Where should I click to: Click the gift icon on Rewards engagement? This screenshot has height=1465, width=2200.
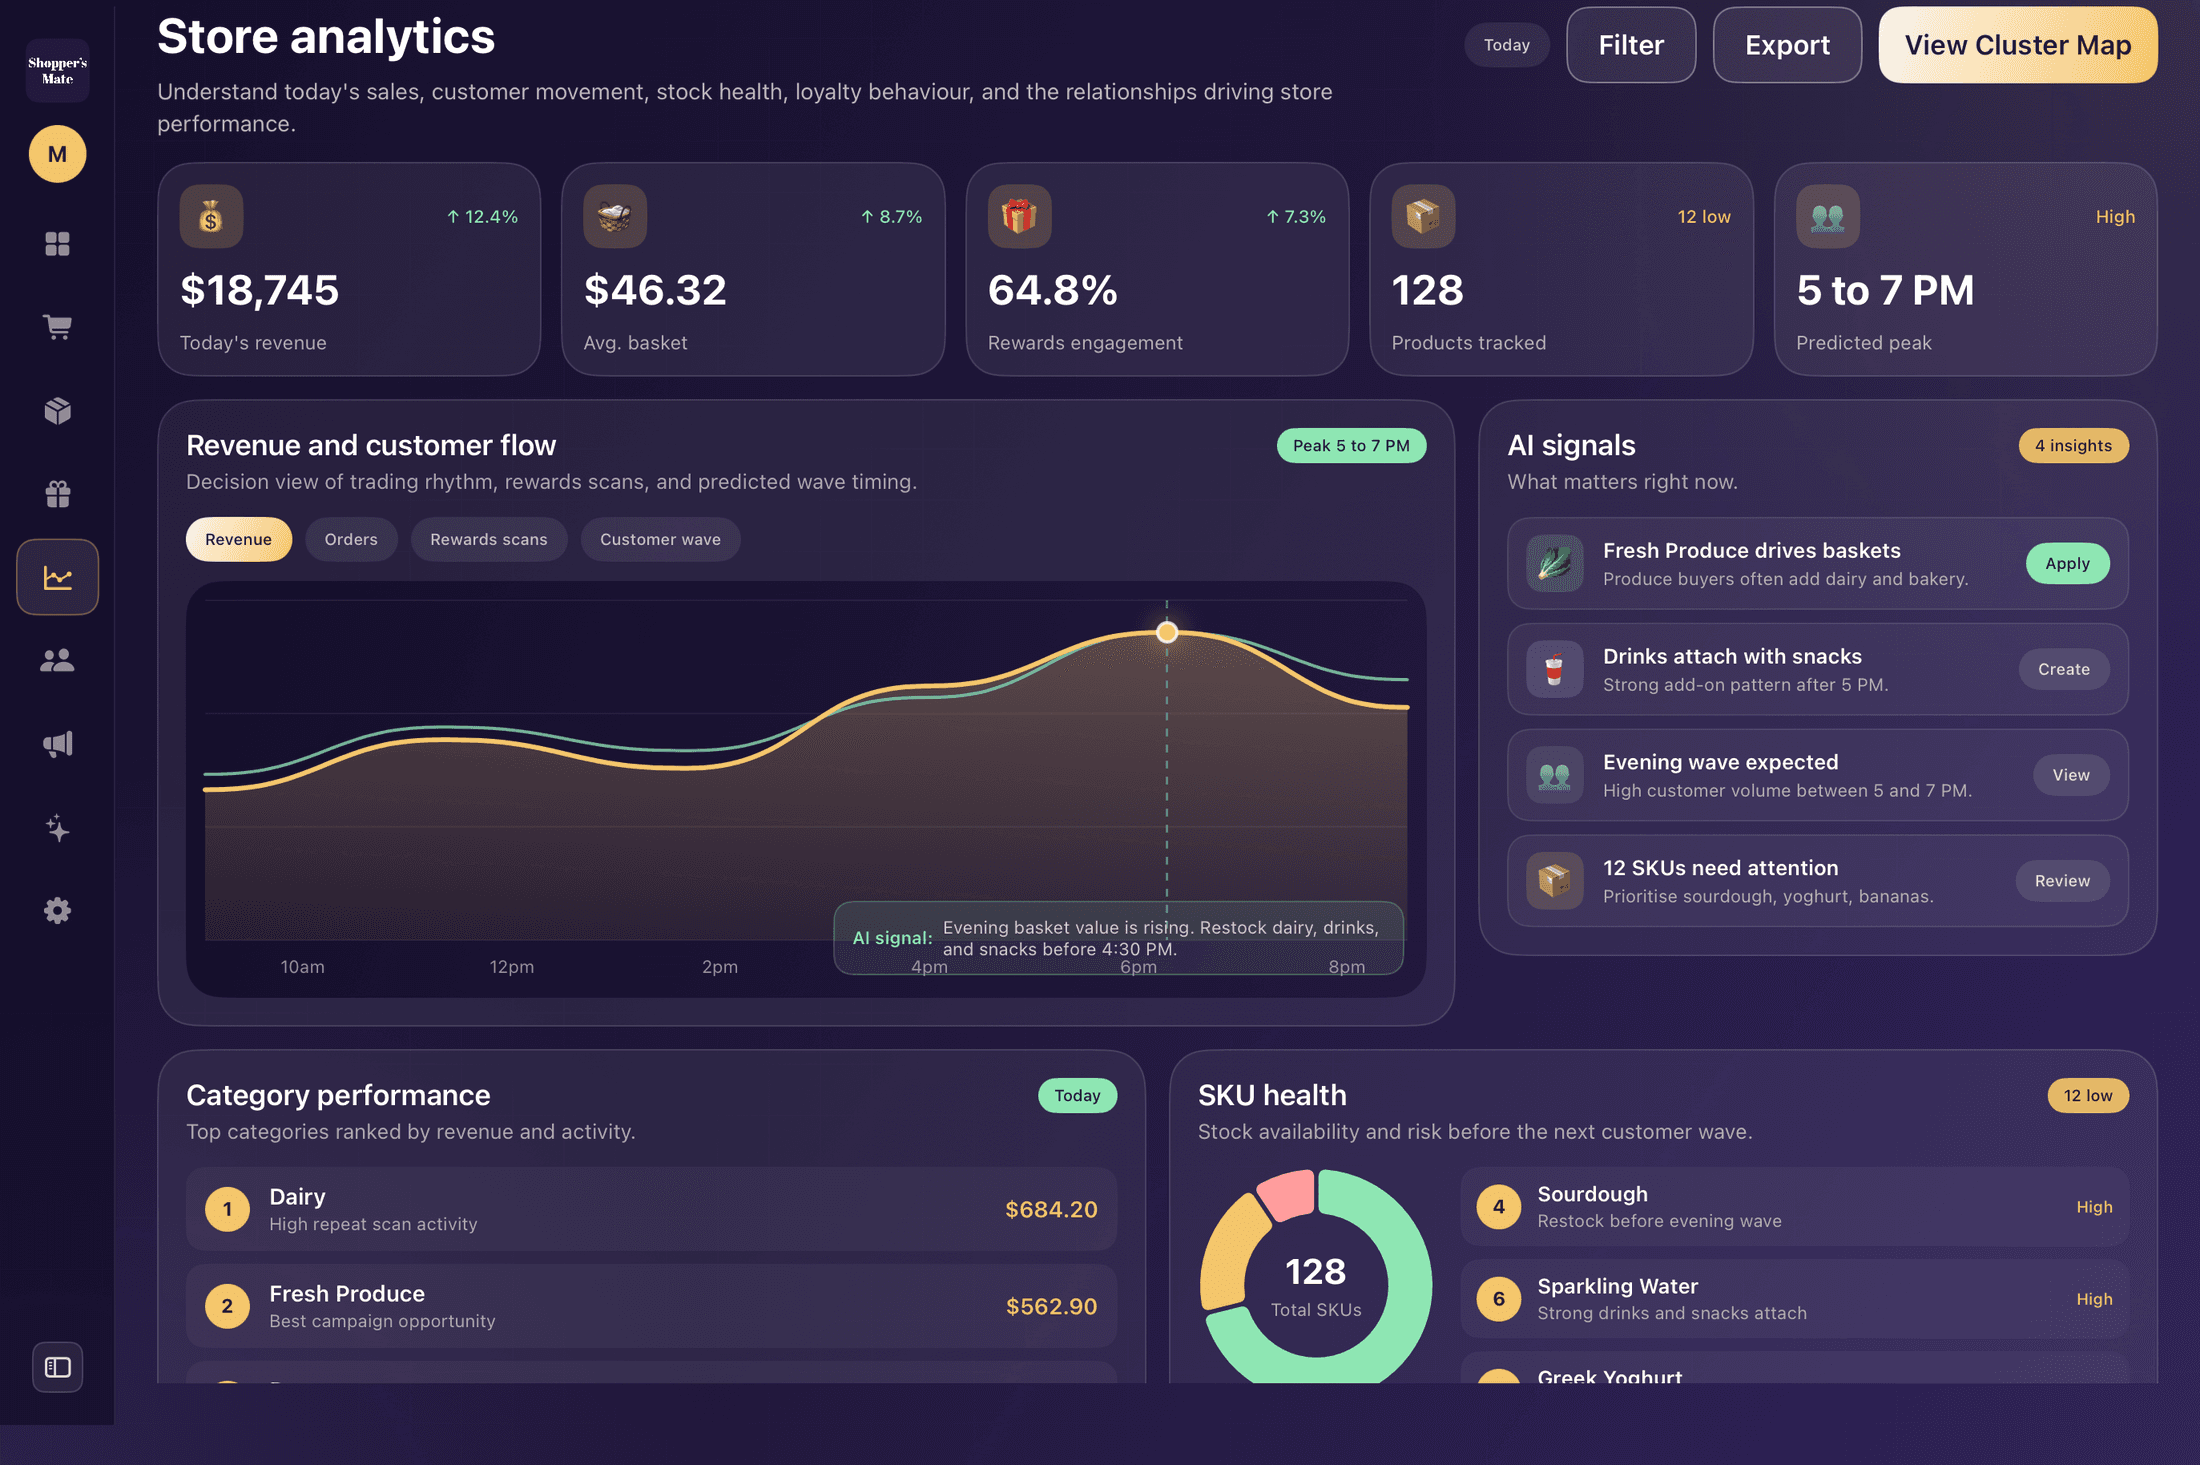[x=1019, y=216]
